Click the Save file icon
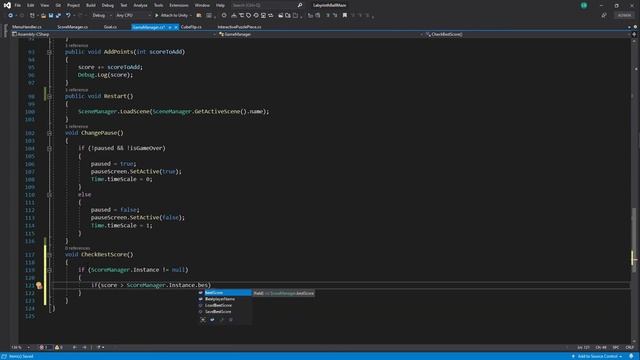640x360 pixels. click(x=51, y=16)
